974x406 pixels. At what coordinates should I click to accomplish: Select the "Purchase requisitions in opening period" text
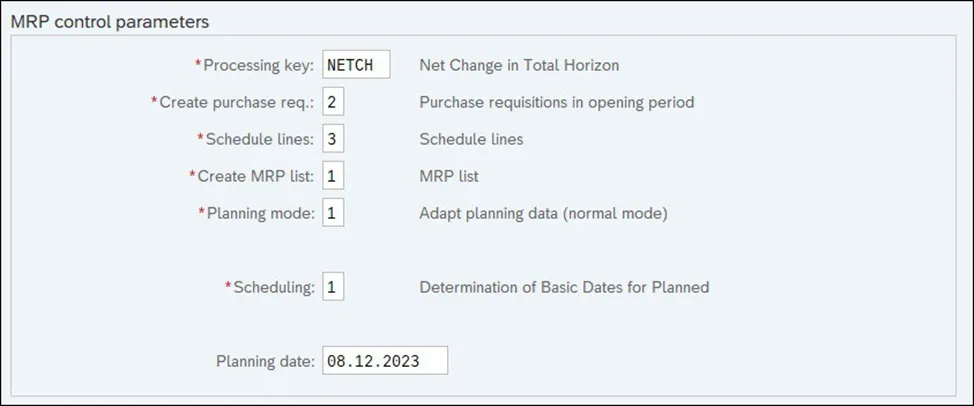click(x=556, y=103)
